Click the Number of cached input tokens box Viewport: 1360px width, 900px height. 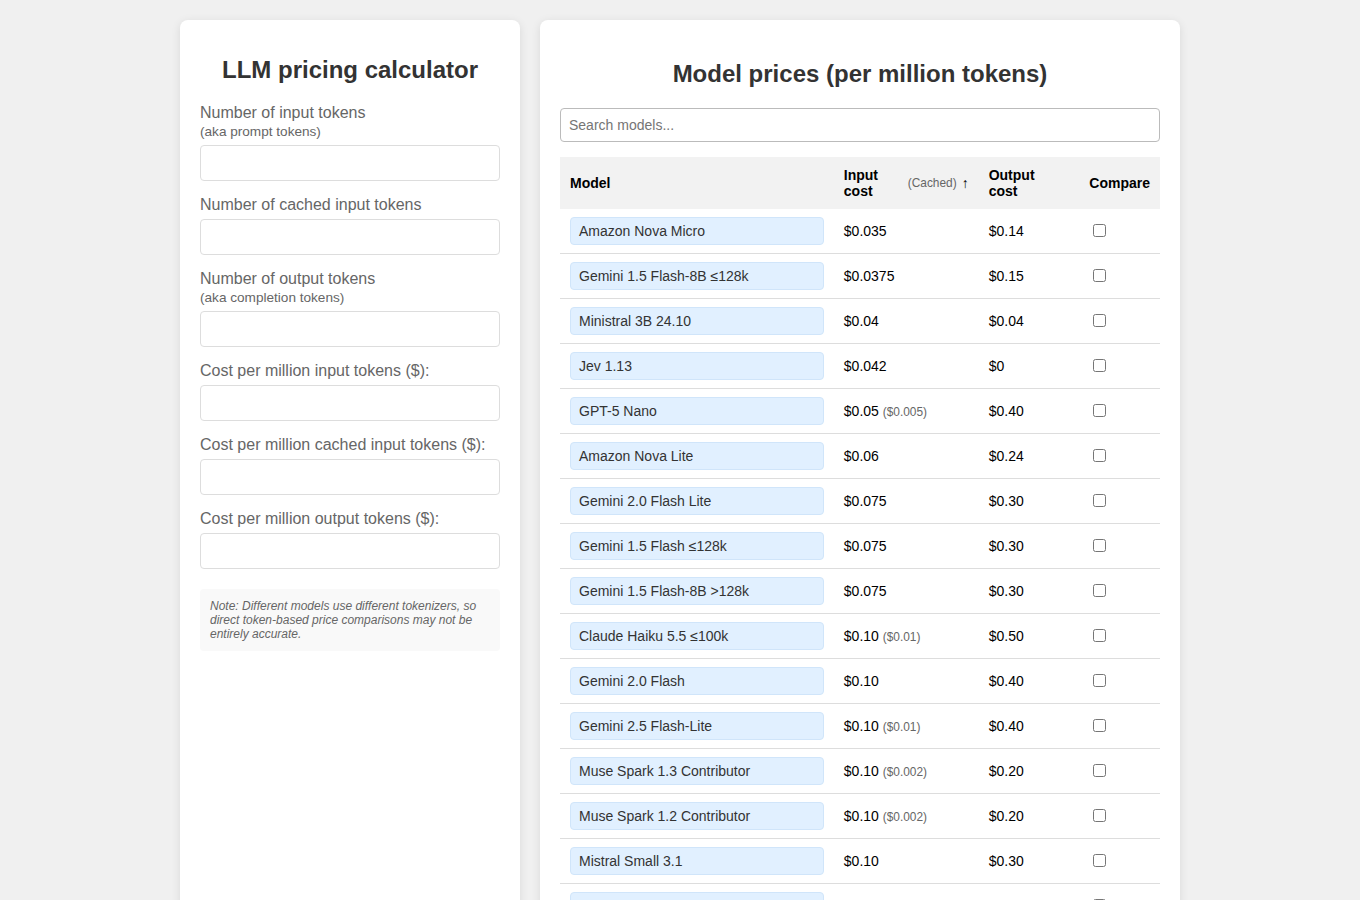[350, 237]
